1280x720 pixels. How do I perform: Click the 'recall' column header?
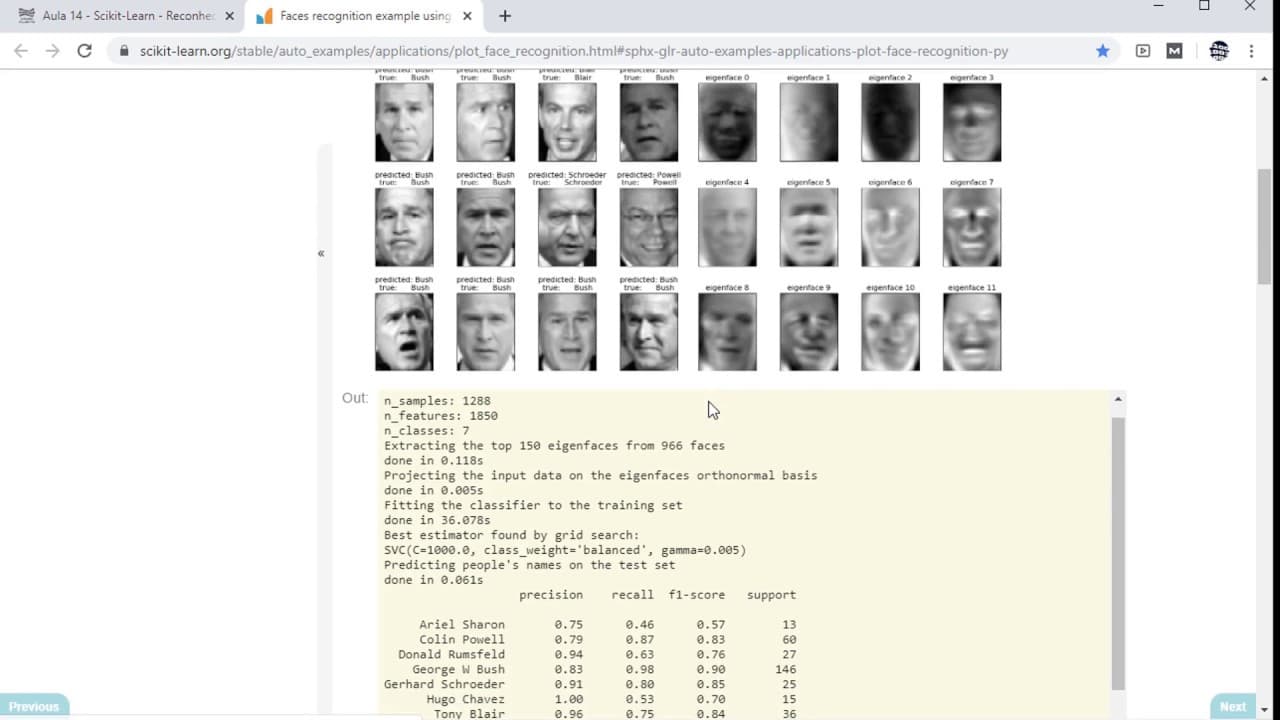[633, 595]
